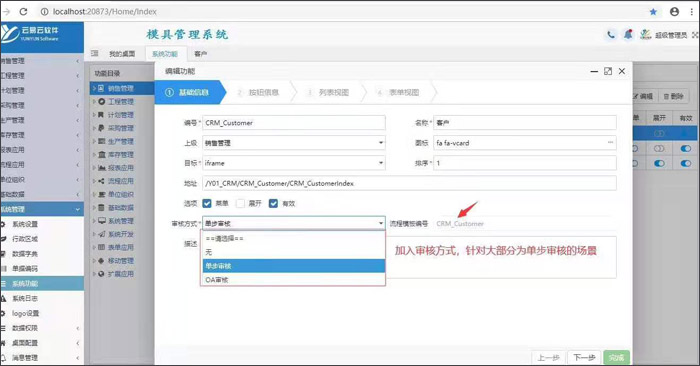Click the 系统开发 icon in 功能目录 tree

101,234
